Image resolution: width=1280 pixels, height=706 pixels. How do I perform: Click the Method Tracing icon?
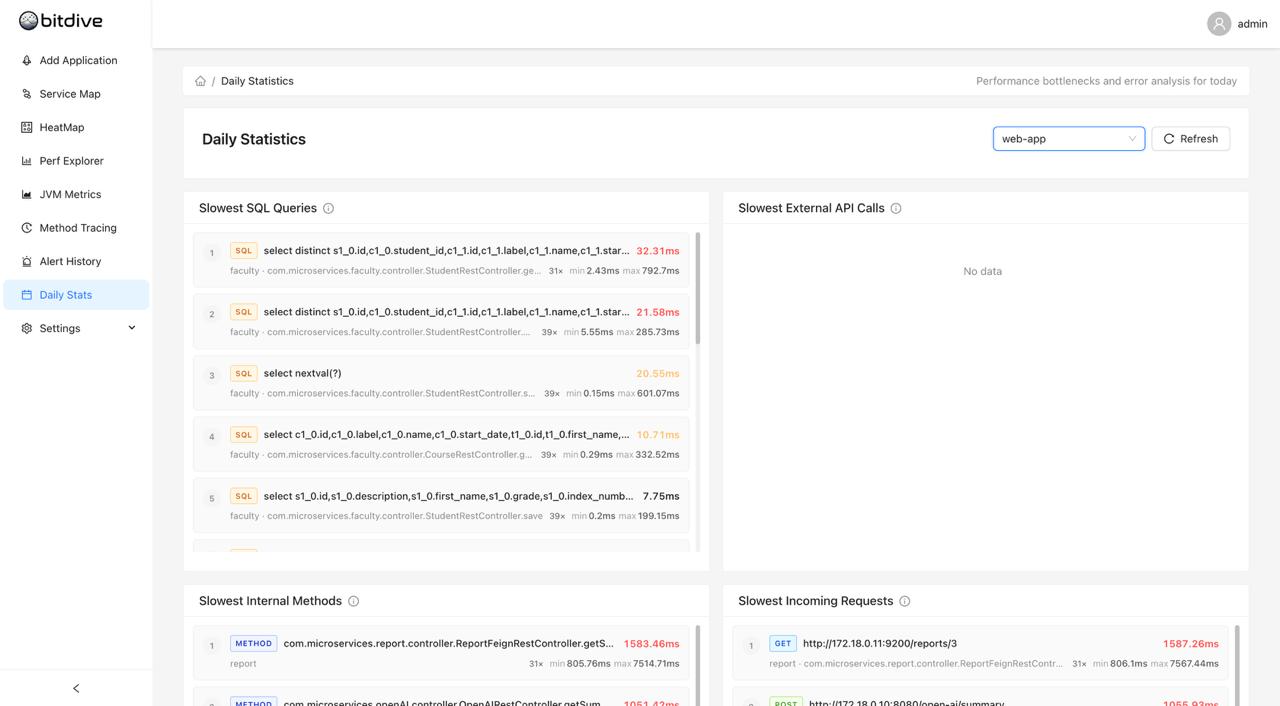tap(27, 228)
